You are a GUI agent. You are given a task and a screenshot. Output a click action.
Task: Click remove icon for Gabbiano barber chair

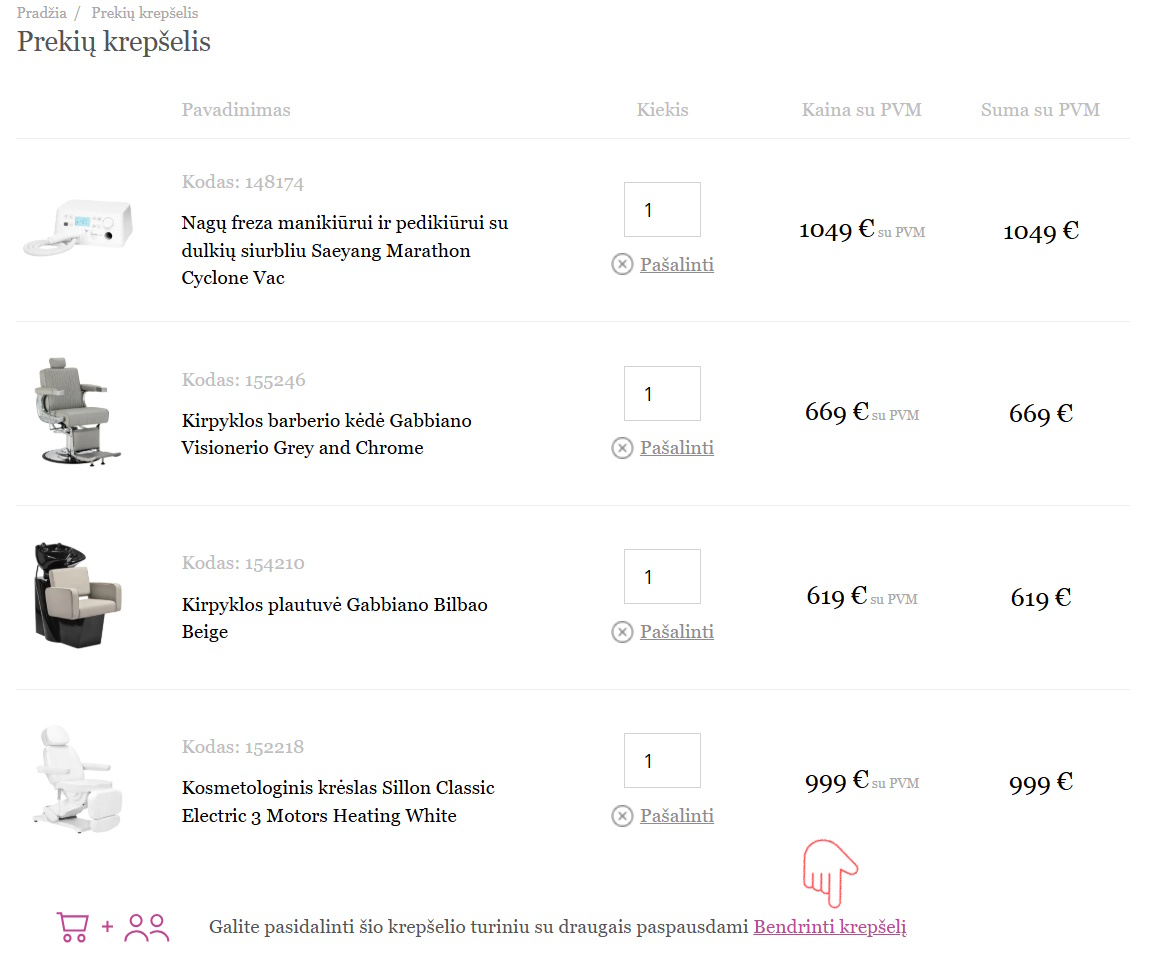pyautogui.click(x=622, y=448)
